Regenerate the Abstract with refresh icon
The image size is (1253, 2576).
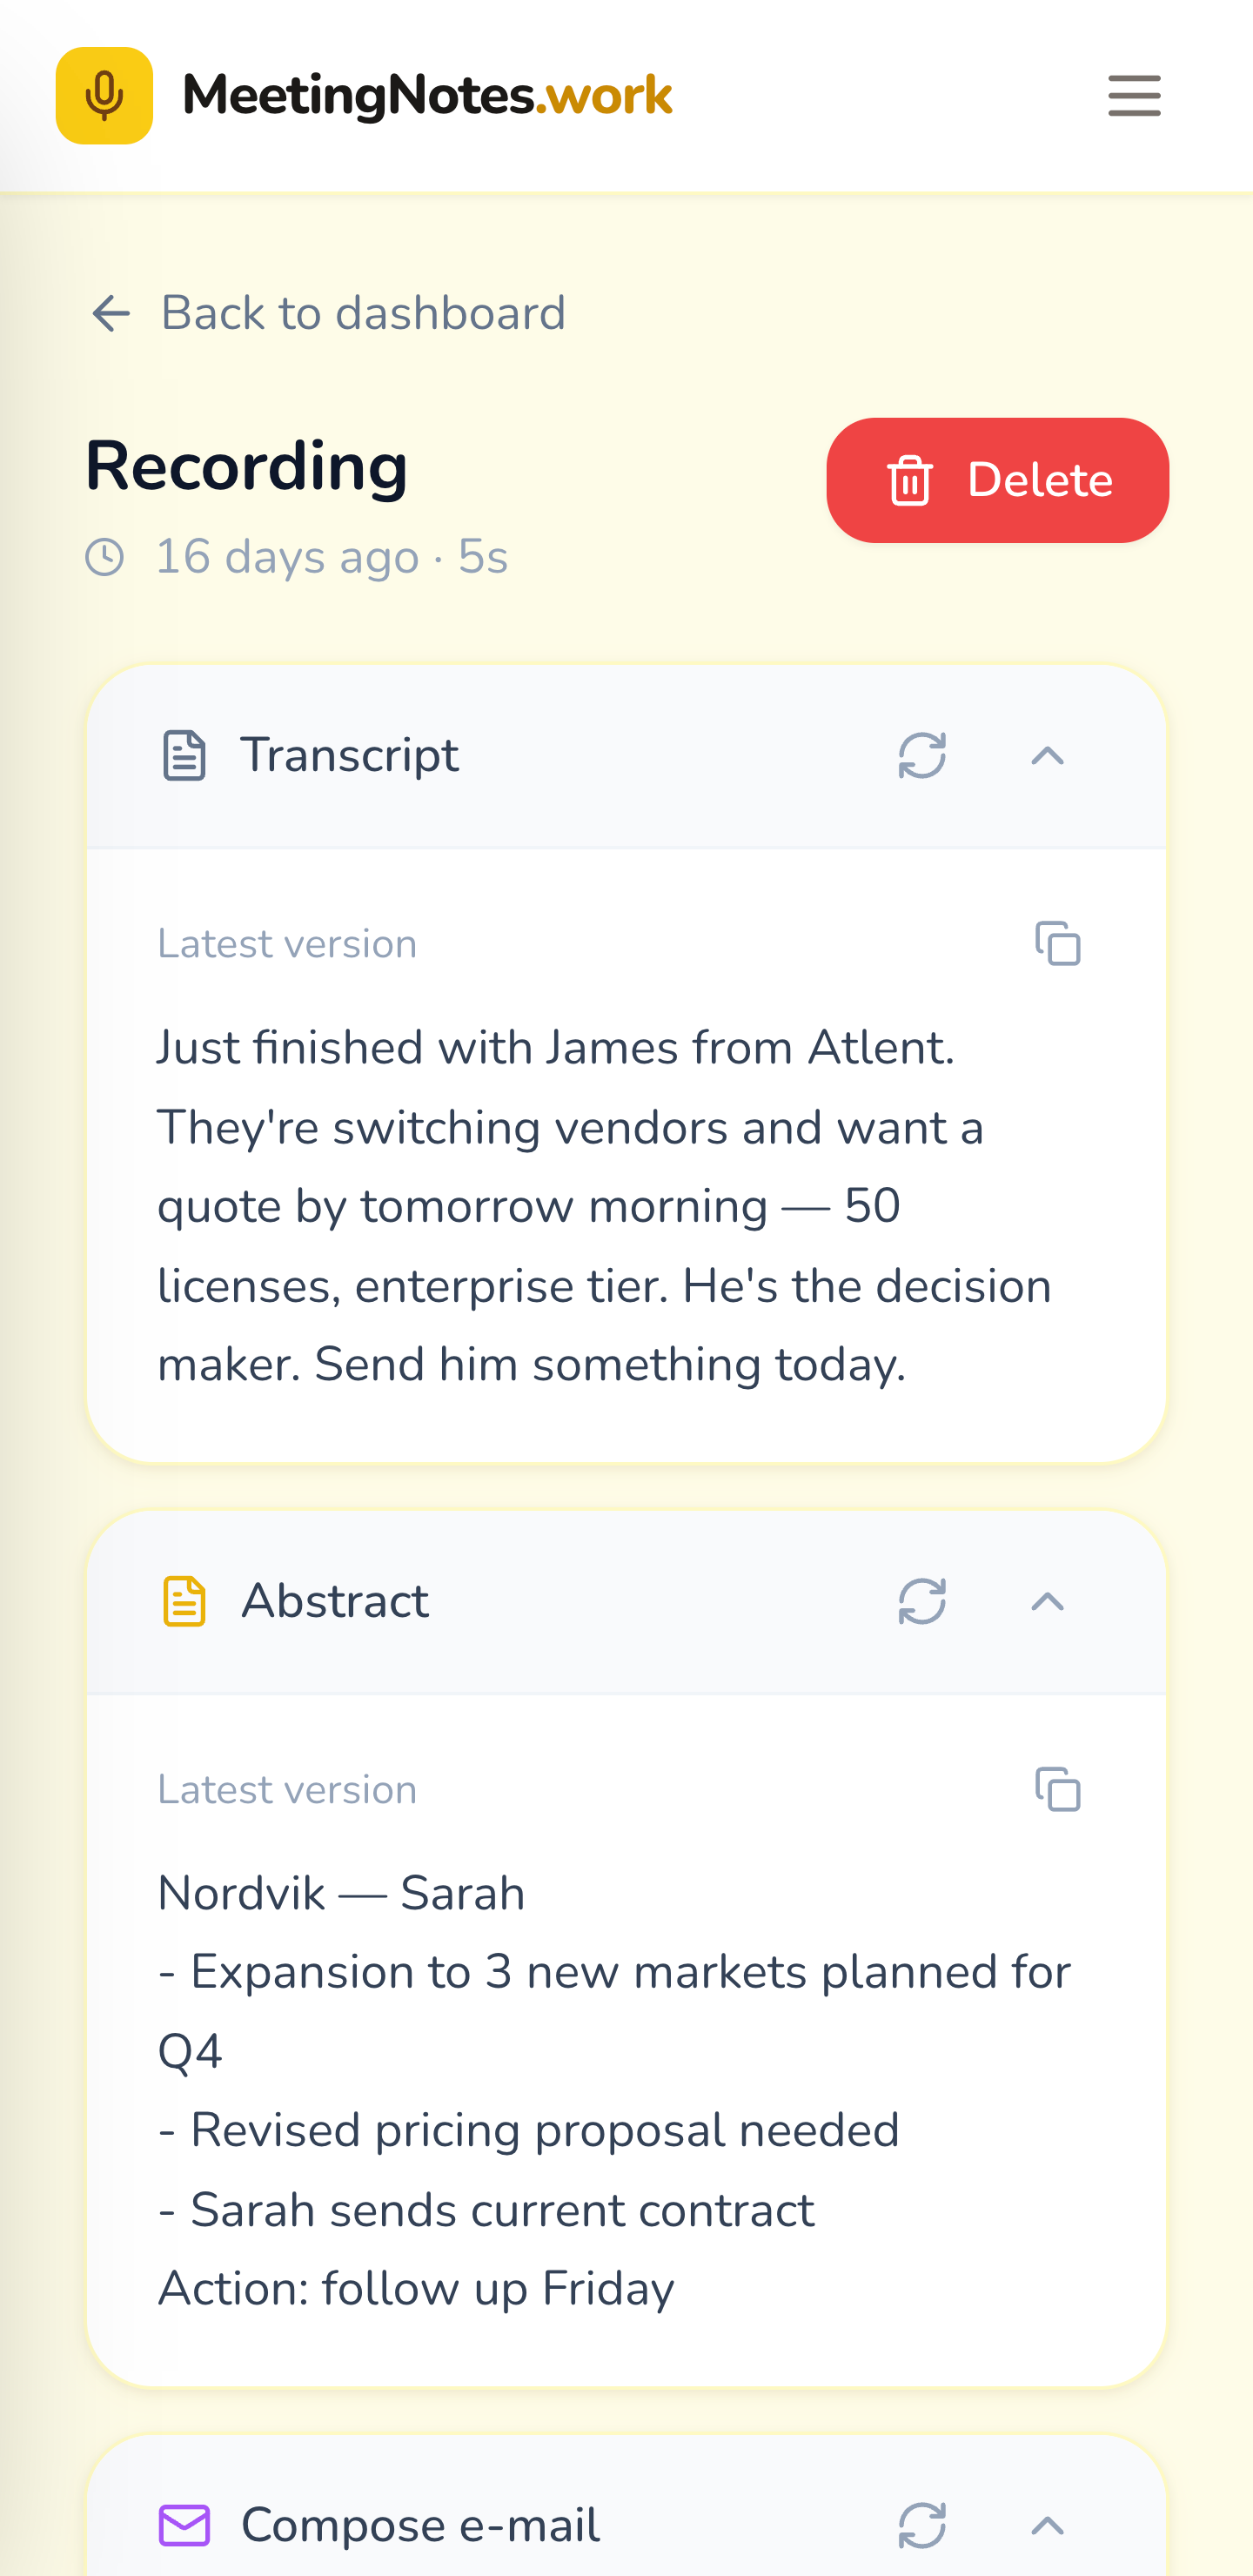point(918,1602)
